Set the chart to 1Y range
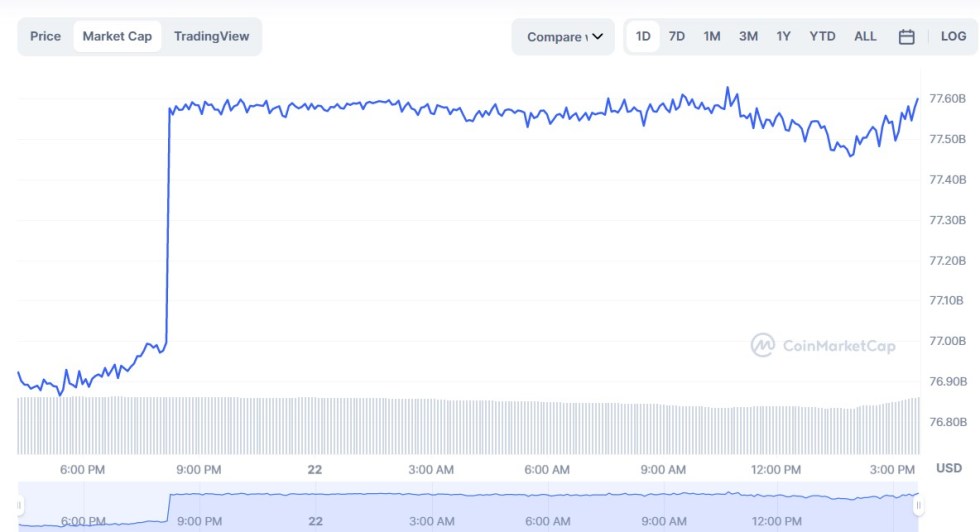The height and width of the screenshot is (532, 980). 783,37
